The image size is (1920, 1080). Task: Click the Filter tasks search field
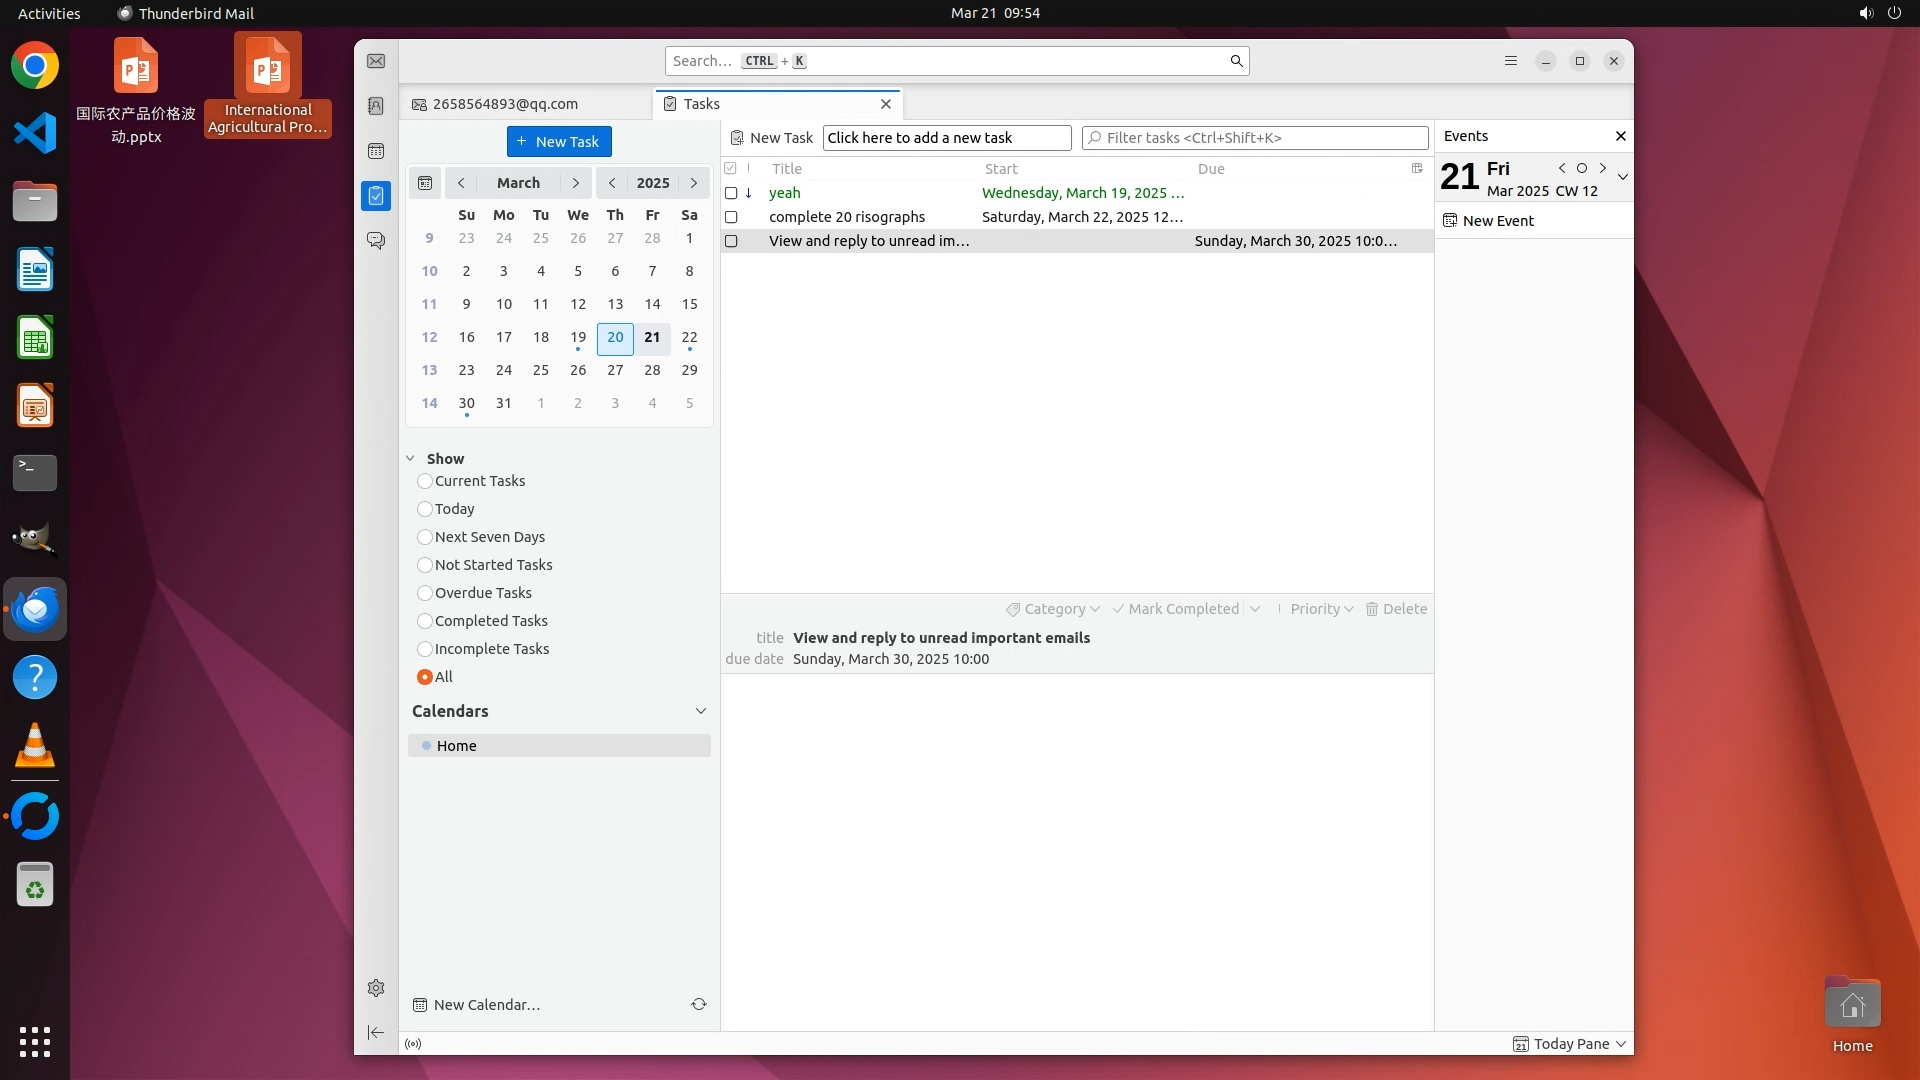point(1255,138)
